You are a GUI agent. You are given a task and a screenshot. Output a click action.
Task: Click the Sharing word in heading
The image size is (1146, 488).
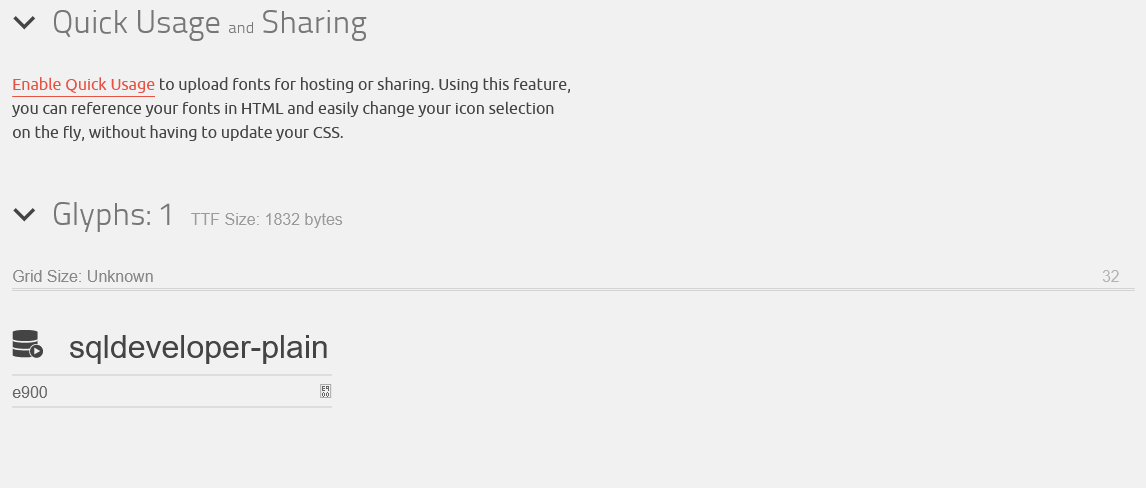314,23
